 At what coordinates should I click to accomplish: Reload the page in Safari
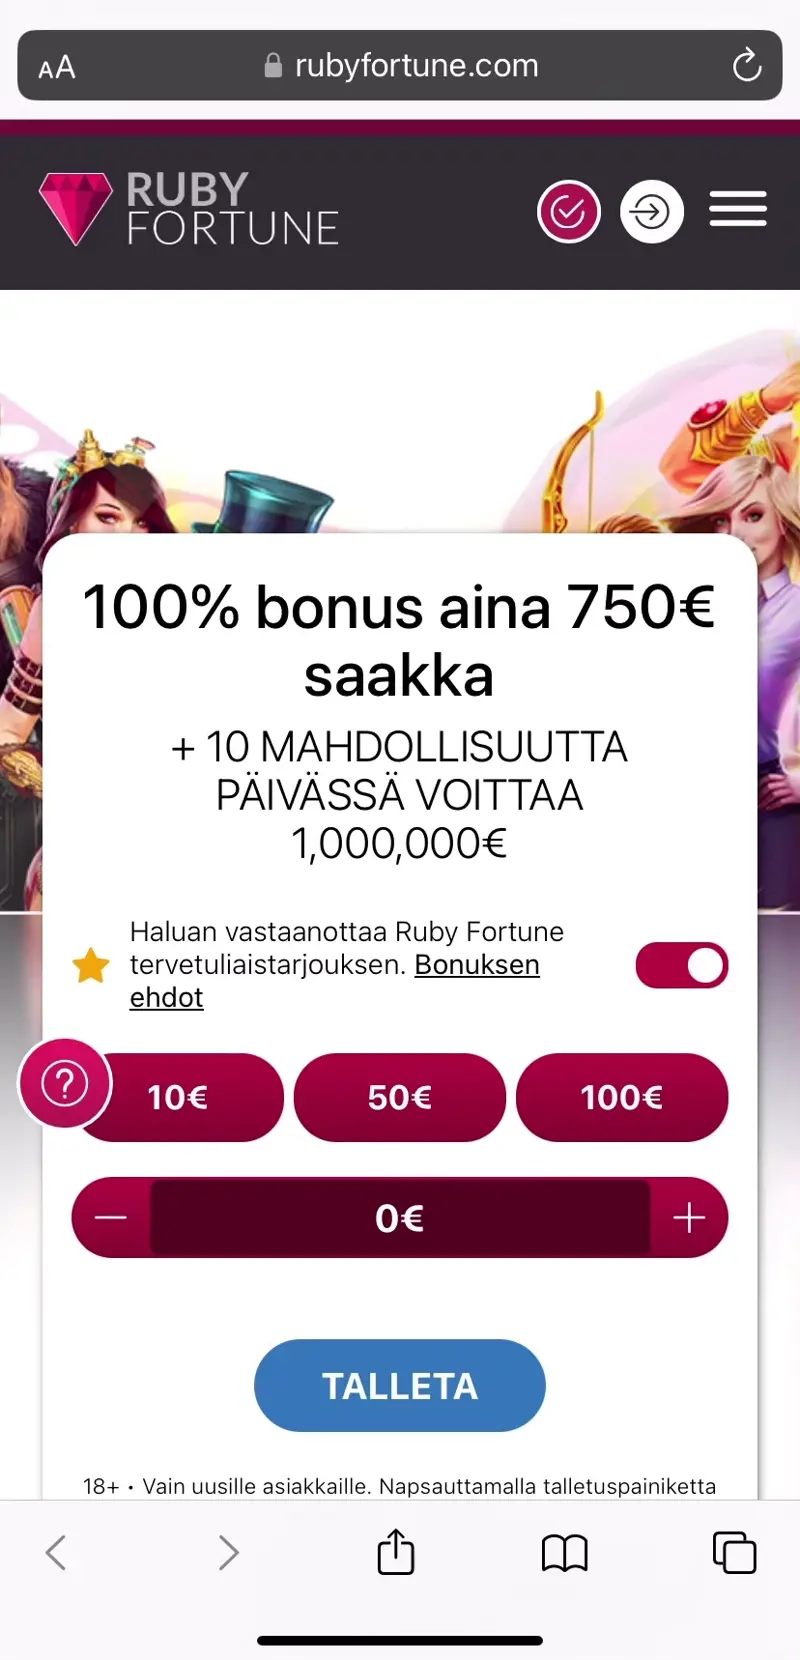point(746,66)
